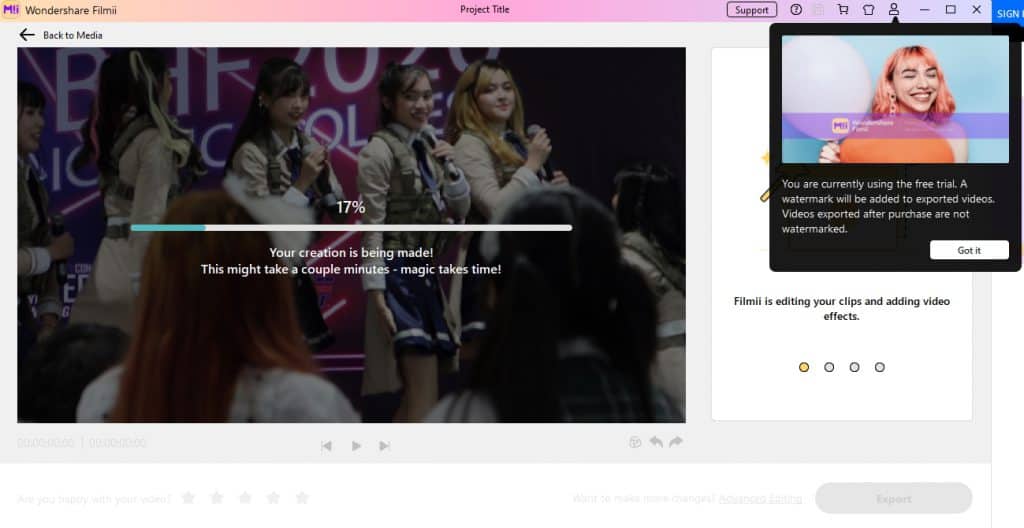Image resolution: width=1024 pixels, height=528 pixels.
Task: Click the redo arrow below the preview
Action: click(676, 442)
